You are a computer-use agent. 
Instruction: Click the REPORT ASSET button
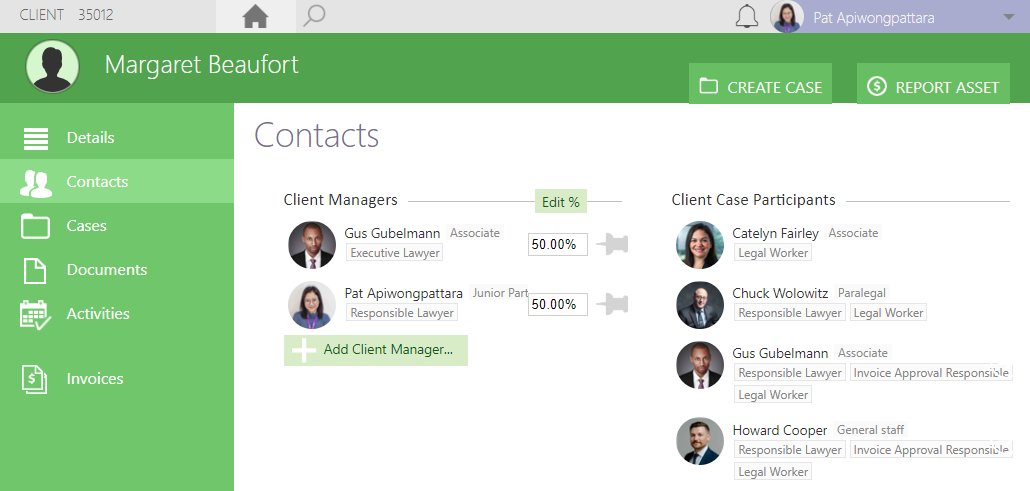click(933, 83)
